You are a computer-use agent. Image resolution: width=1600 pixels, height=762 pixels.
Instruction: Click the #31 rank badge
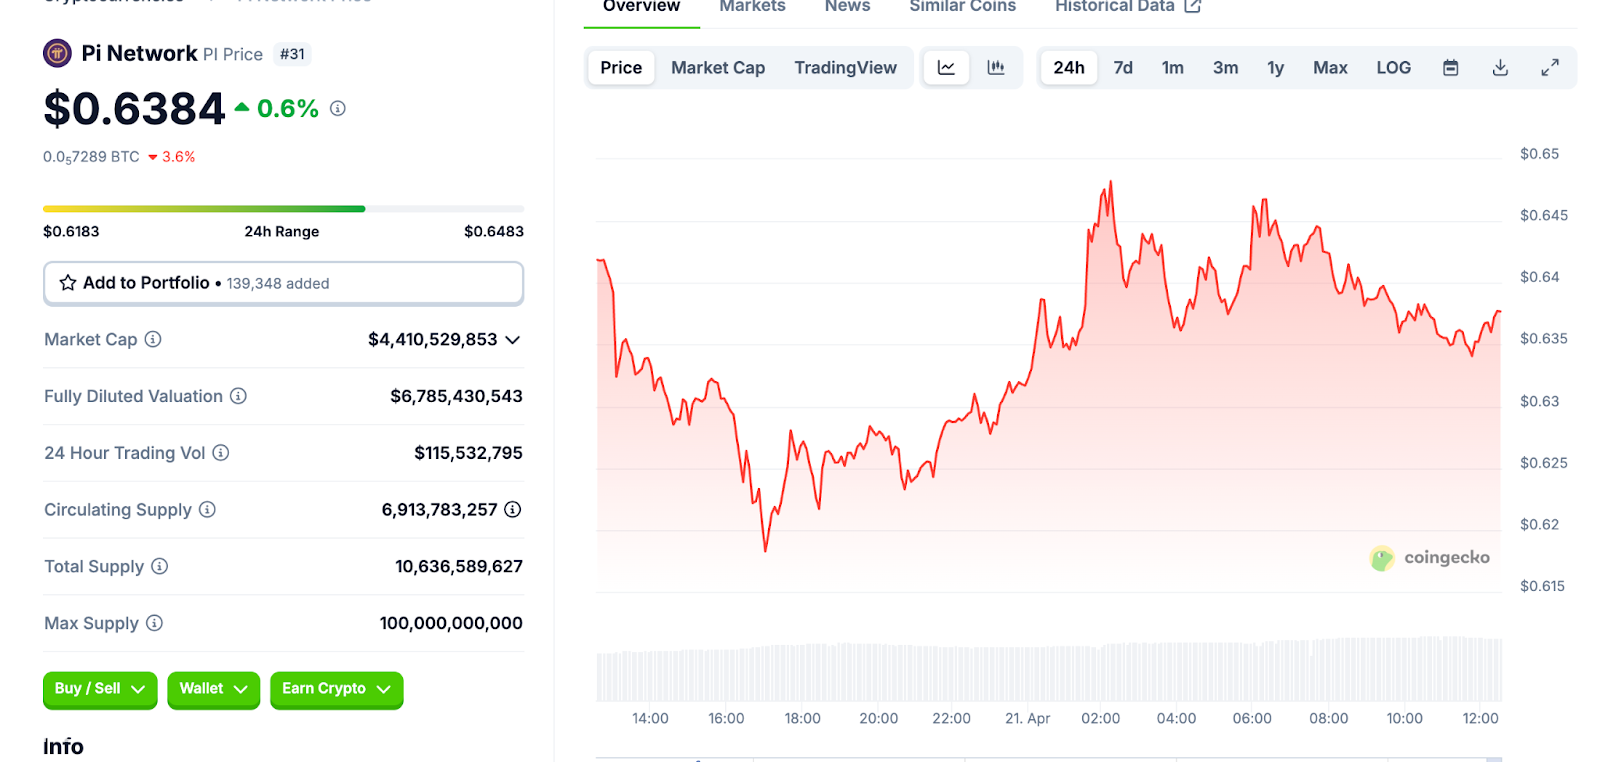coord(292,54)
